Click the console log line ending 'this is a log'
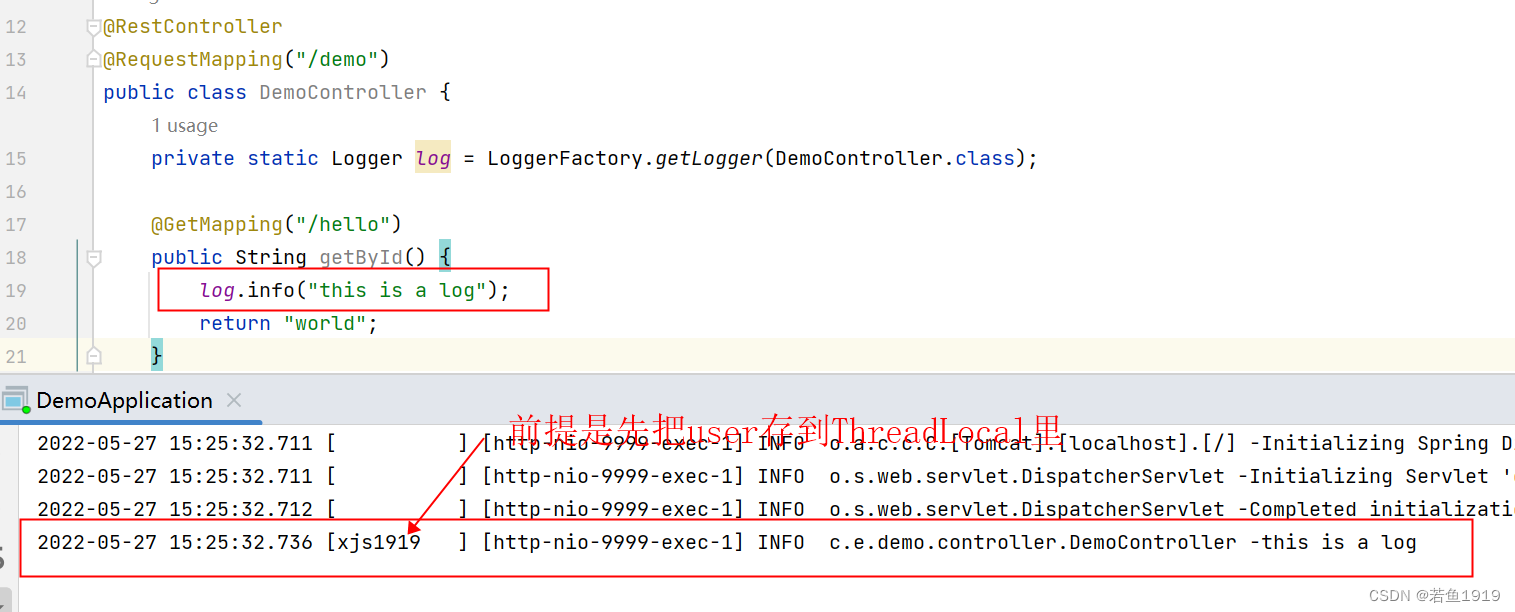 (x=727, y=543)
